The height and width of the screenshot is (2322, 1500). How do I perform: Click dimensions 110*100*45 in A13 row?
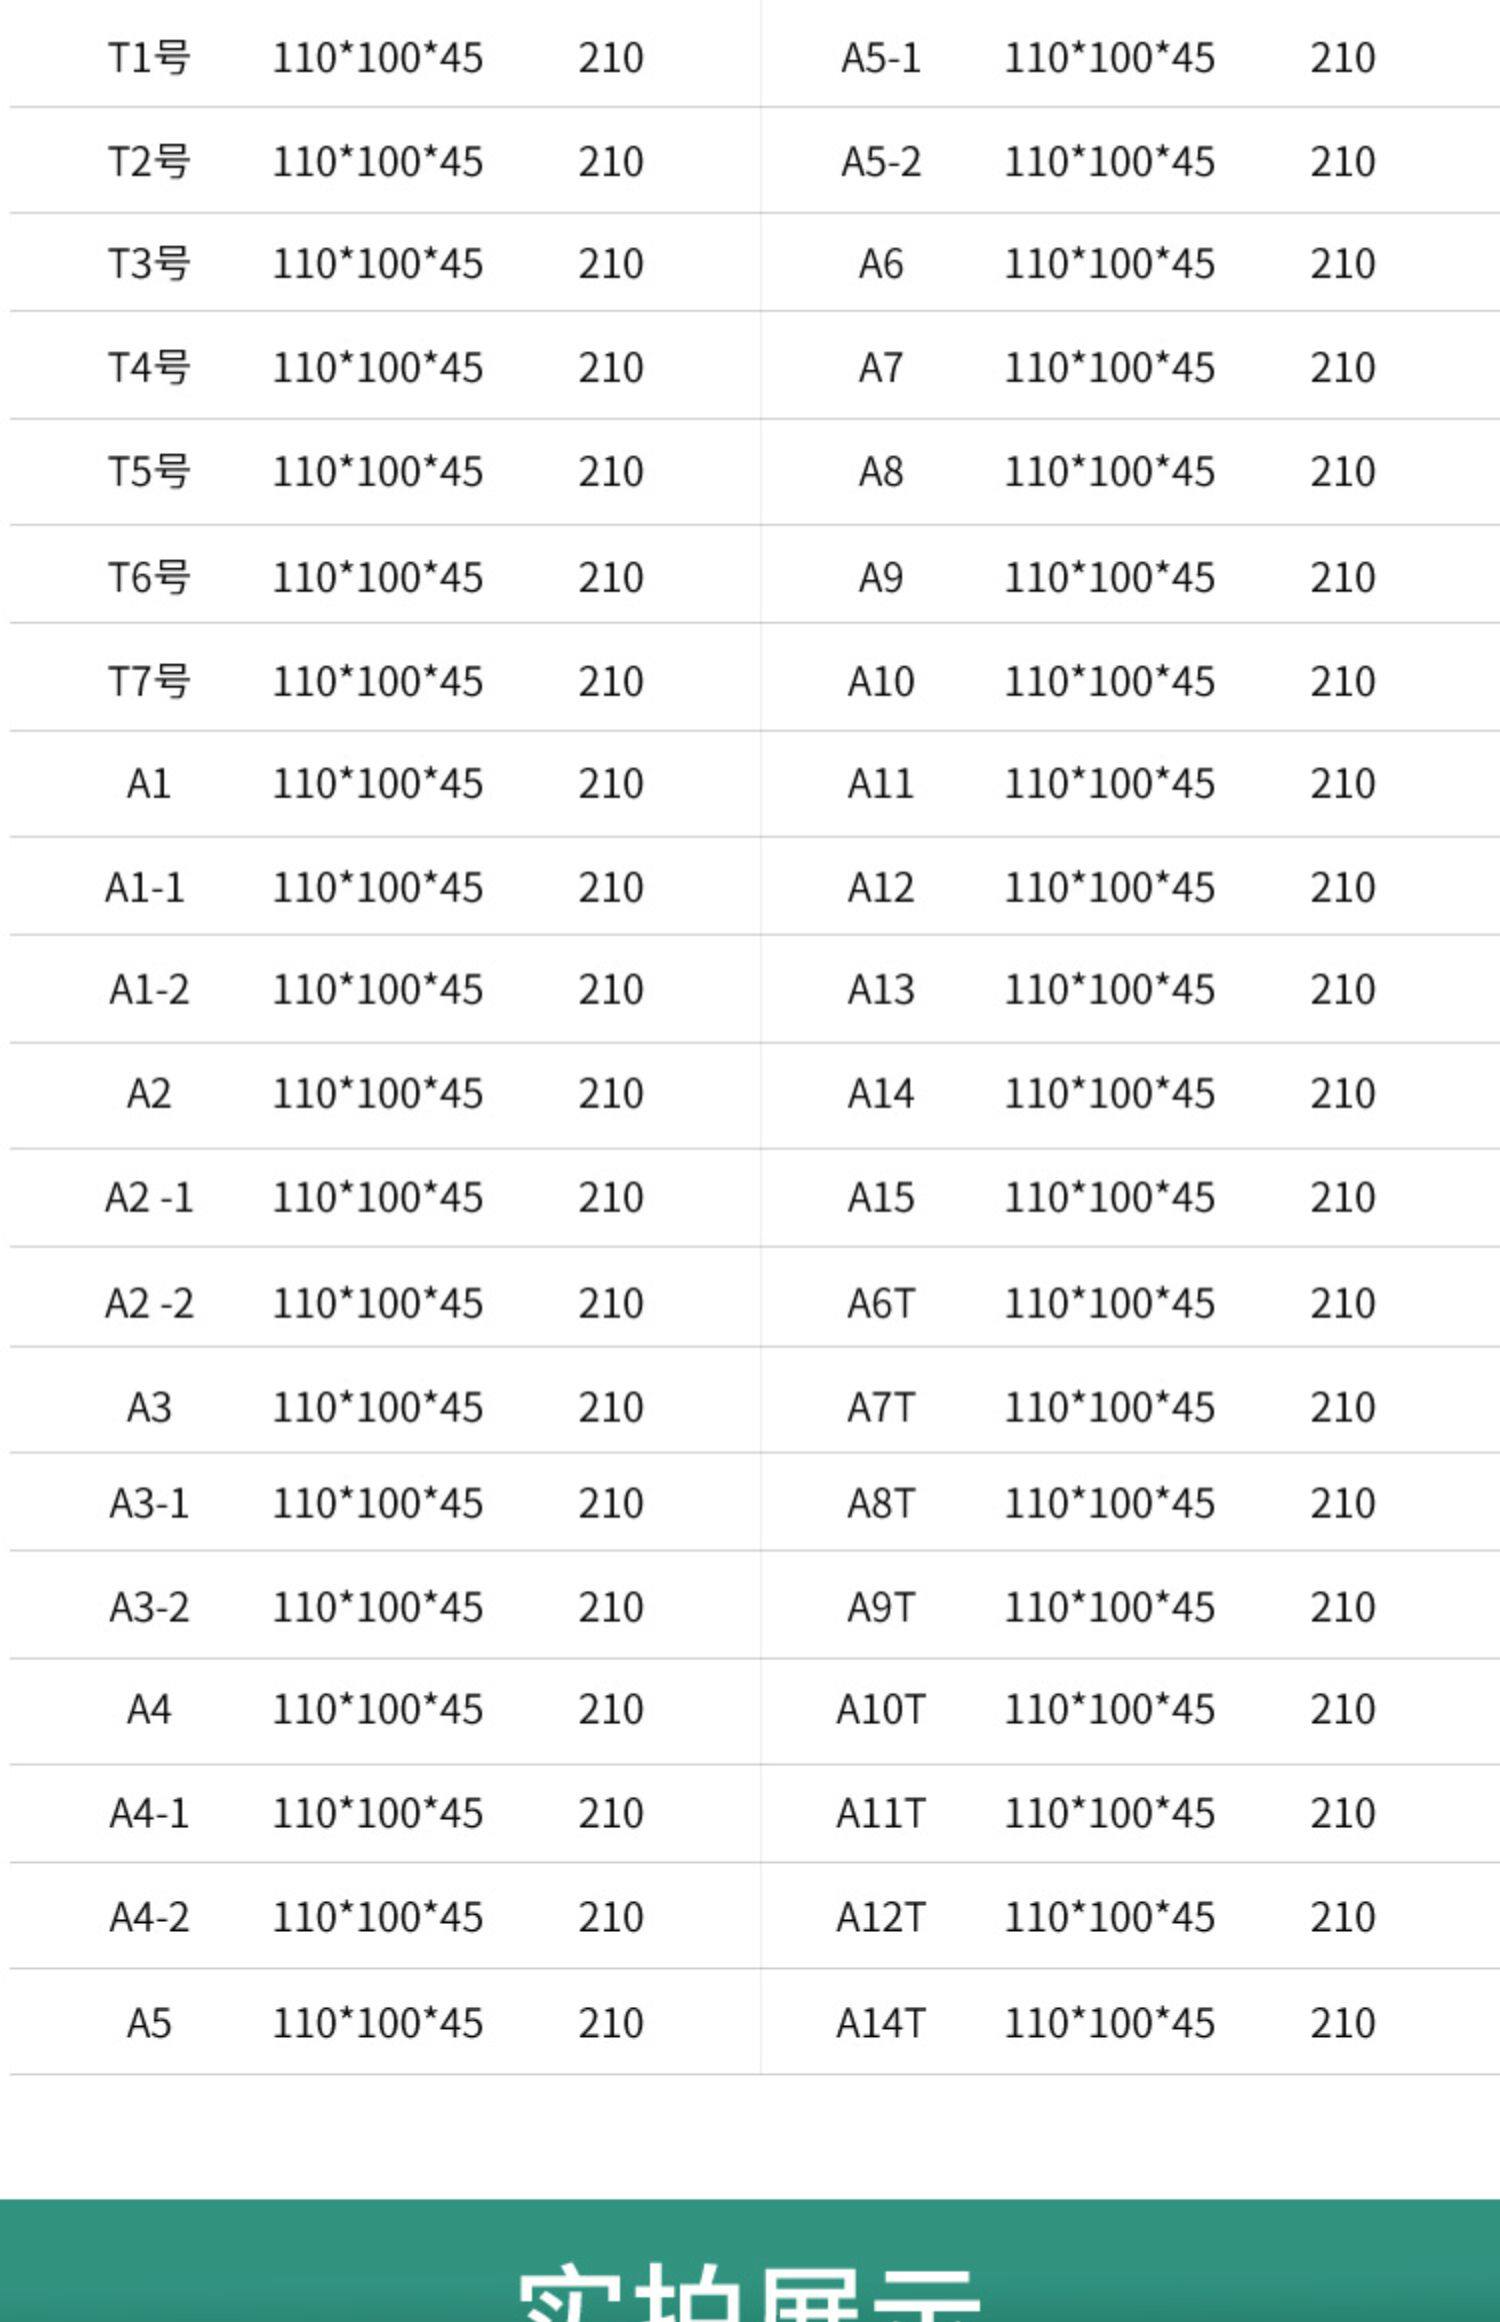pos(1110,990)
